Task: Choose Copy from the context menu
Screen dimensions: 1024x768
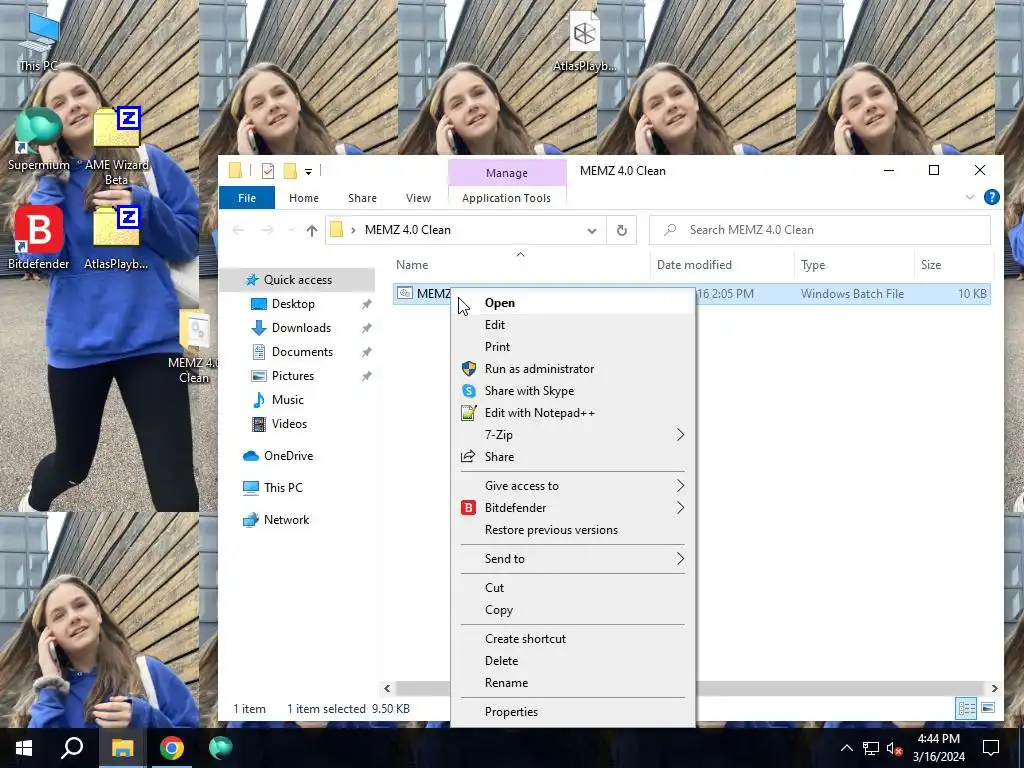Action: (573, 610)
